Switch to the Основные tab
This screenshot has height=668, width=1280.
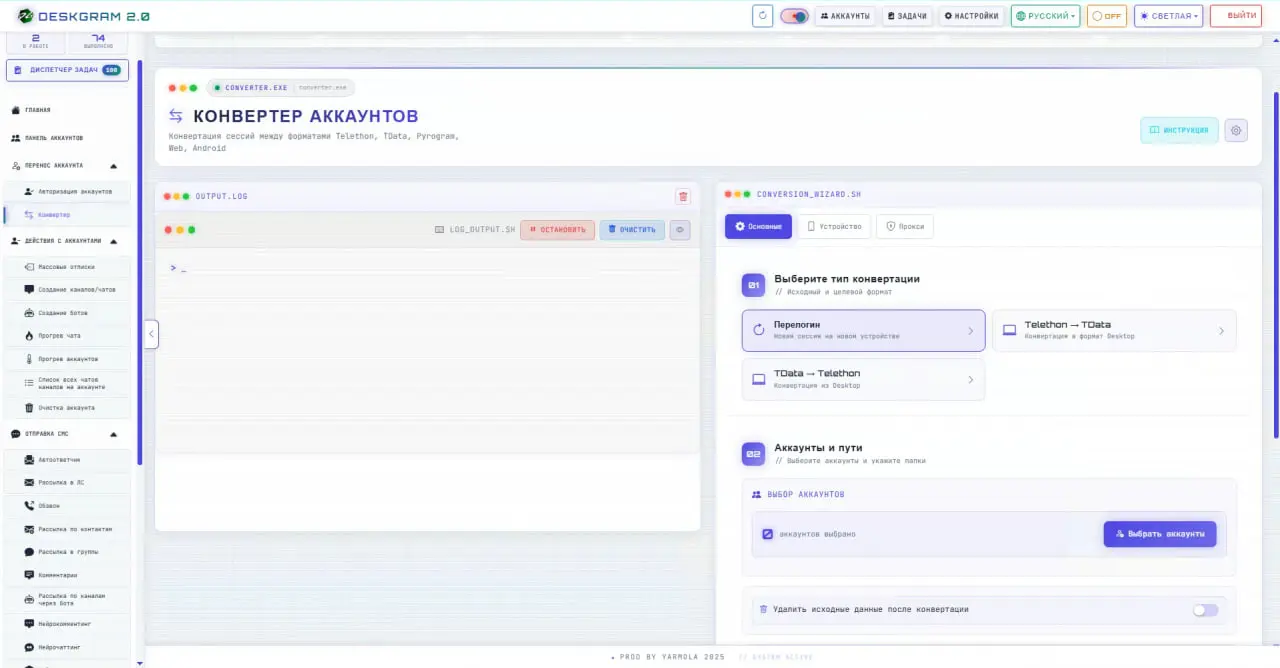[x=758, y=226]
